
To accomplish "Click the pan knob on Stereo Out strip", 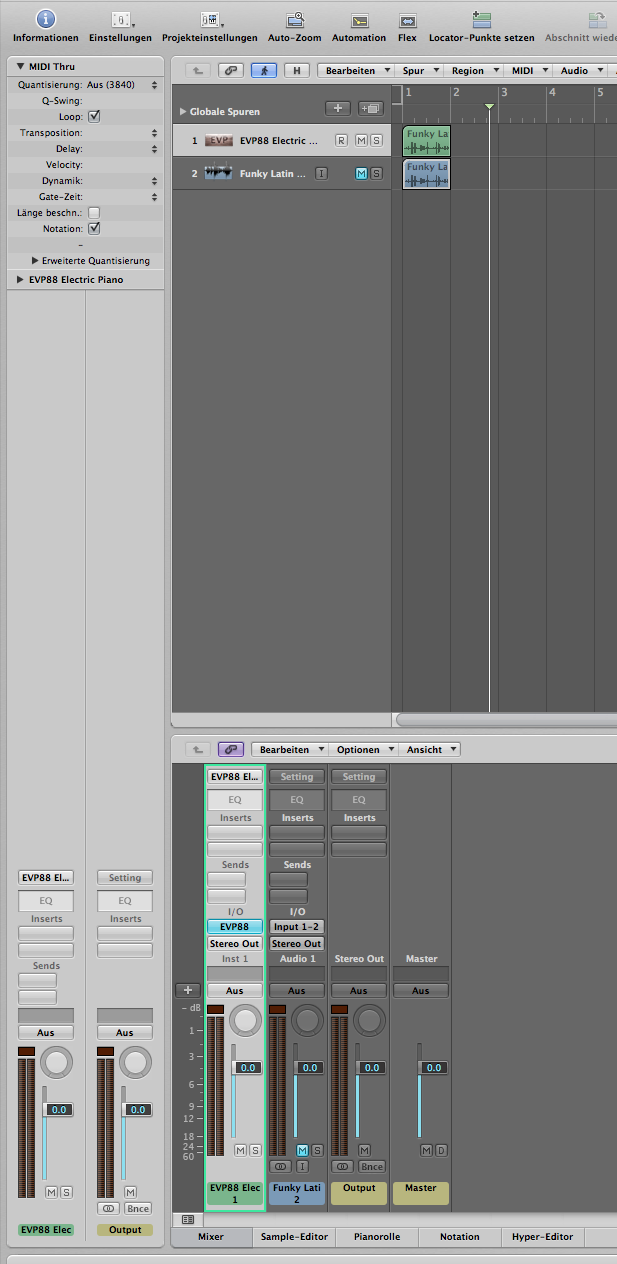I will pyautogui.click(x=371, y=1020).
